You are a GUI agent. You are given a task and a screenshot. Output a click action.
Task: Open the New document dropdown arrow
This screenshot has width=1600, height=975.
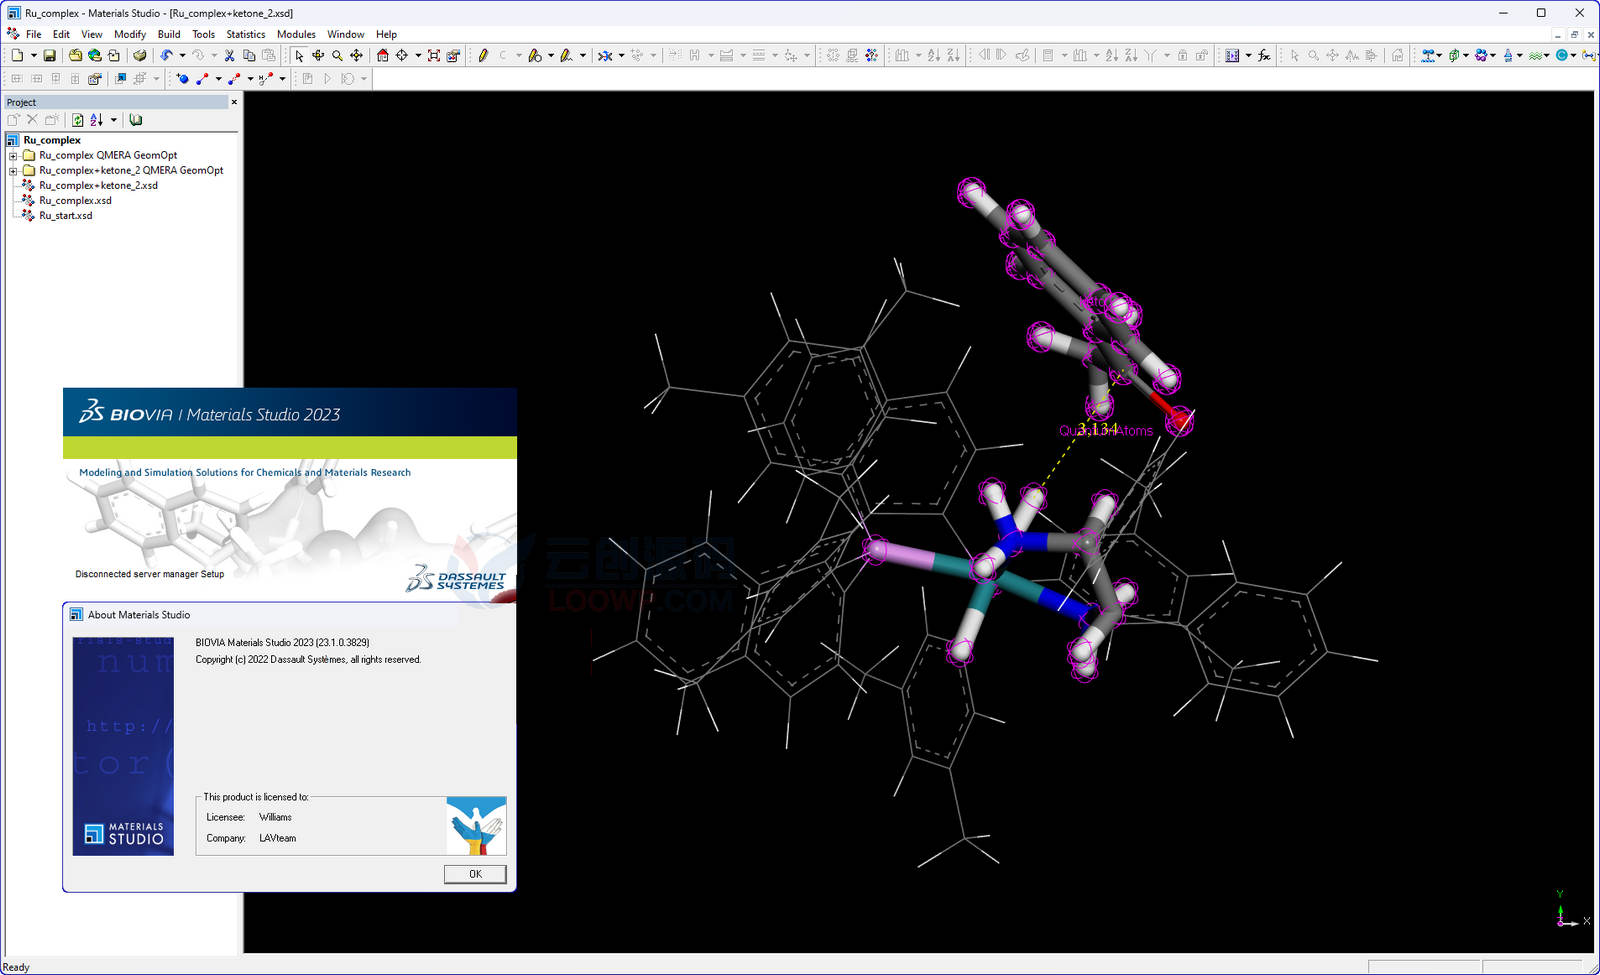pos(33,56)
